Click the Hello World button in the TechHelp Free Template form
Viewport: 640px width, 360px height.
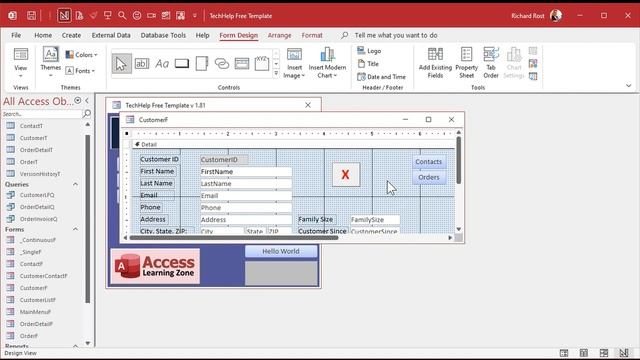pos(281,251)
